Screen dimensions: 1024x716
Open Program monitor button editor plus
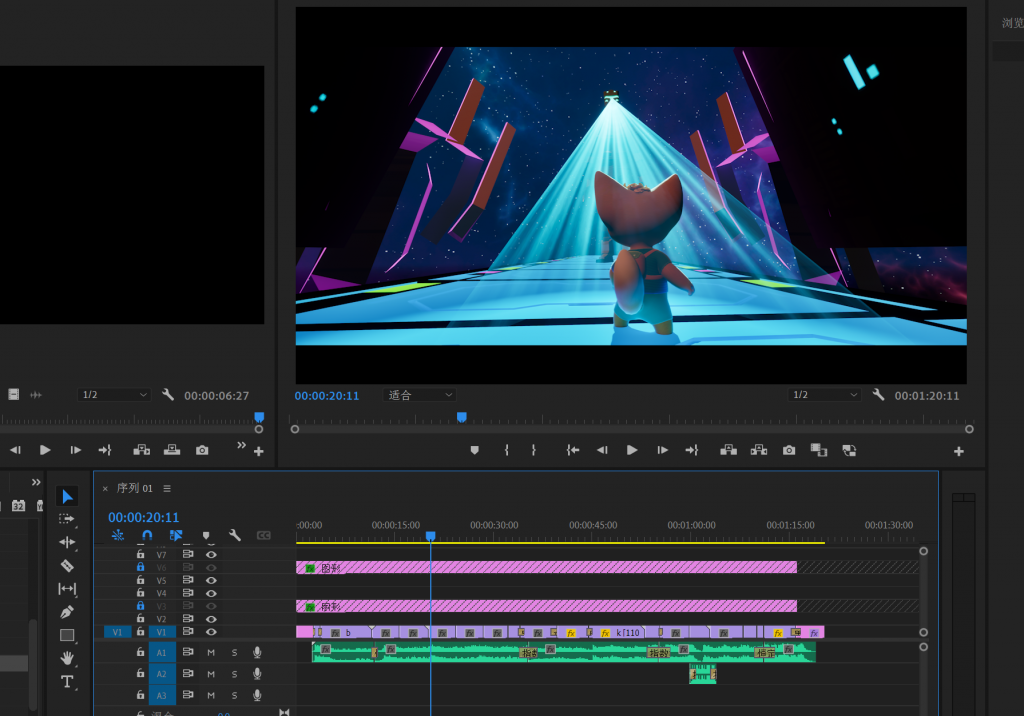pyautogui.click(x=959, y=451)
